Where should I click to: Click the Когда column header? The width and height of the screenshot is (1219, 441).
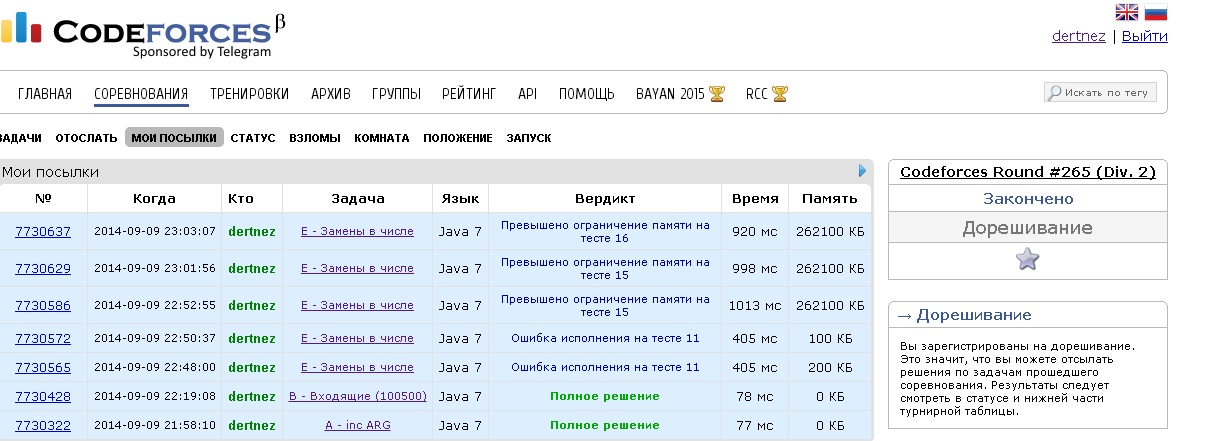click(154, 198)
